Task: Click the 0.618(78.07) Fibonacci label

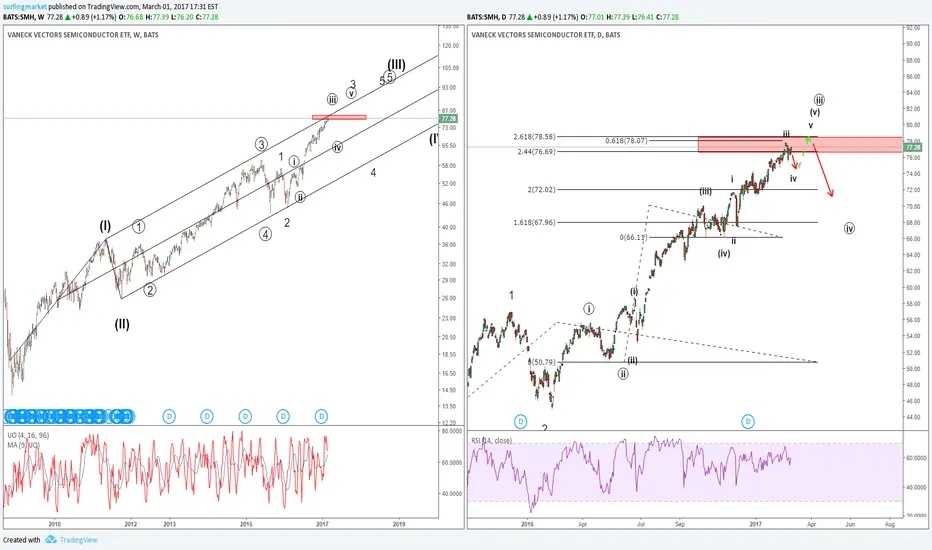Action: (x=626, y=141)
